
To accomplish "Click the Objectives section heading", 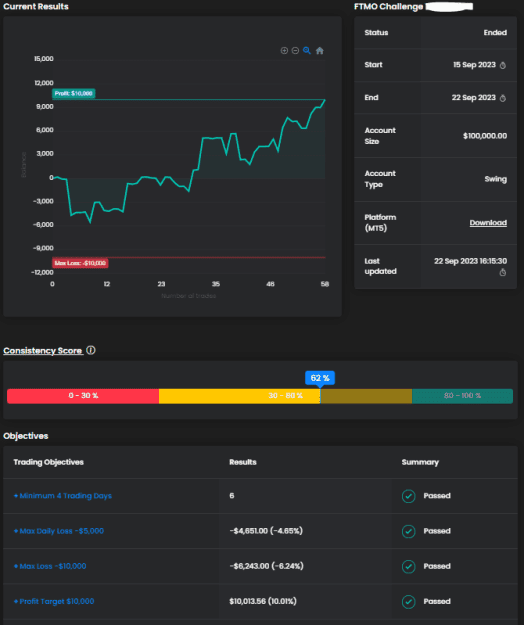I will tap(26, 436).
